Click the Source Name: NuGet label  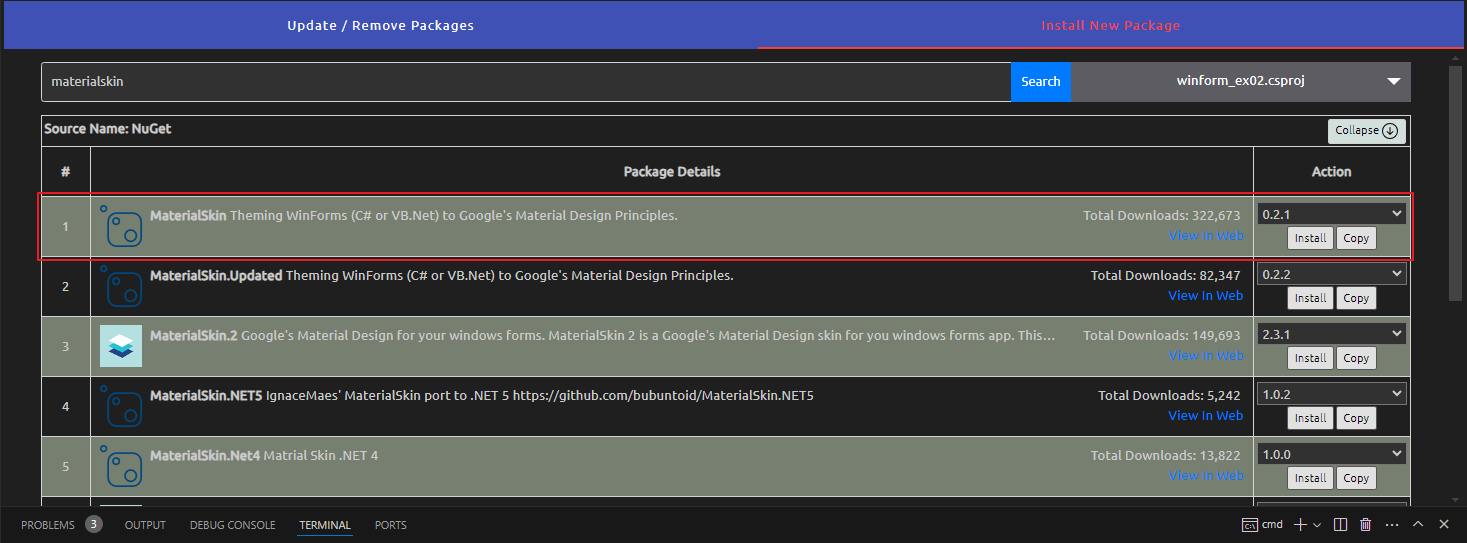coord(108,129)
